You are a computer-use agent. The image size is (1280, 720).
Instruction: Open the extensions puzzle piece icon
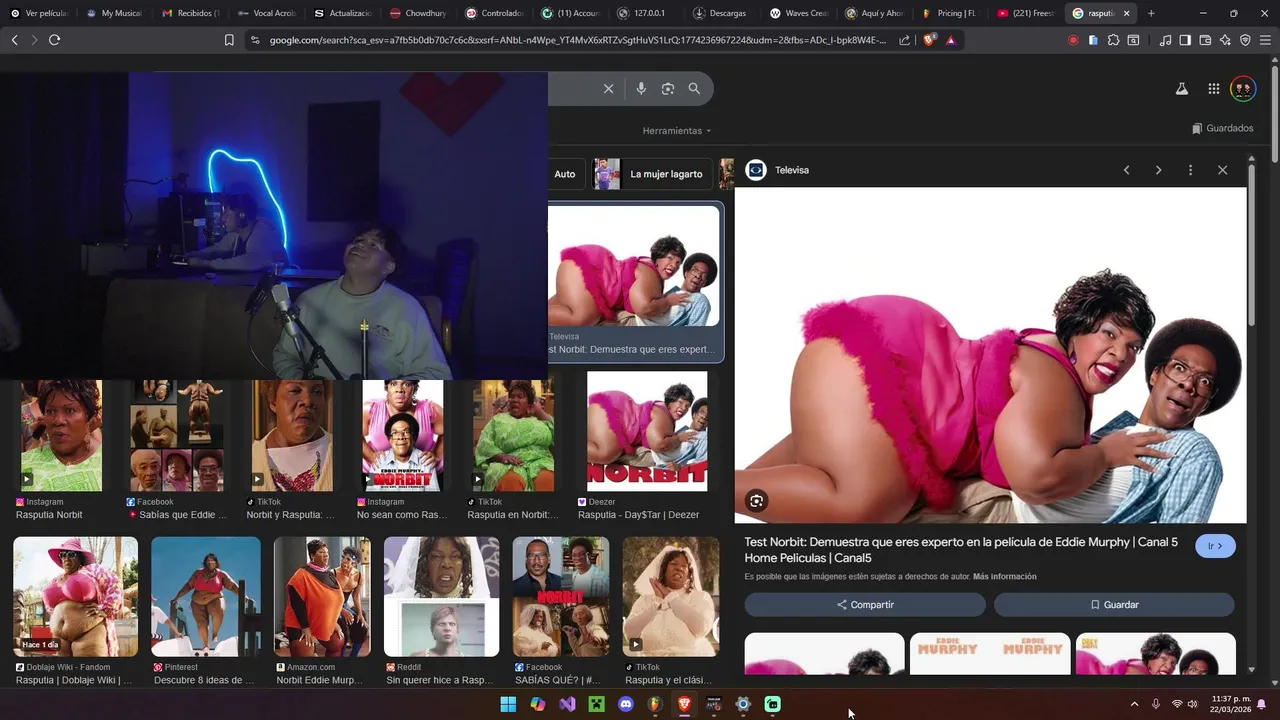[1113, 40]
